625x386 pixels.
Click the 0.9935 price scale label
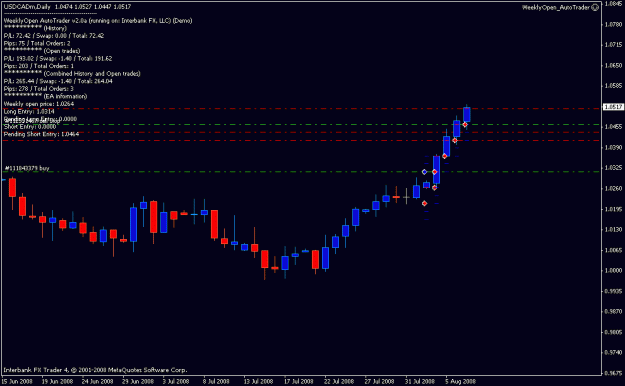point(614,291)
